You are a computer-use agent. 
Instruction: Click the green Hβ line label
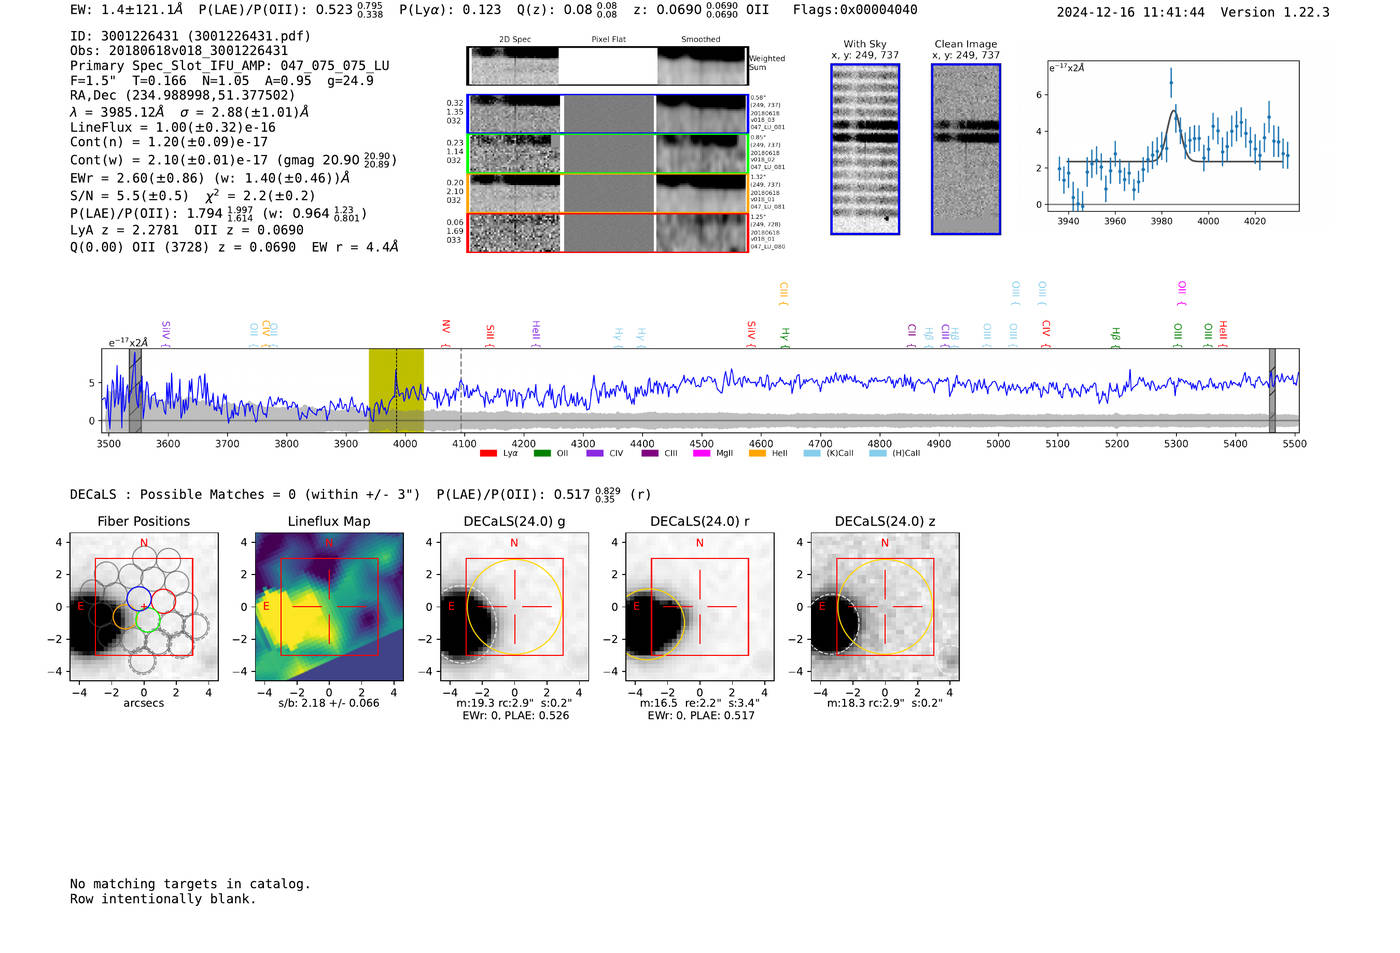coord(1116,335)
